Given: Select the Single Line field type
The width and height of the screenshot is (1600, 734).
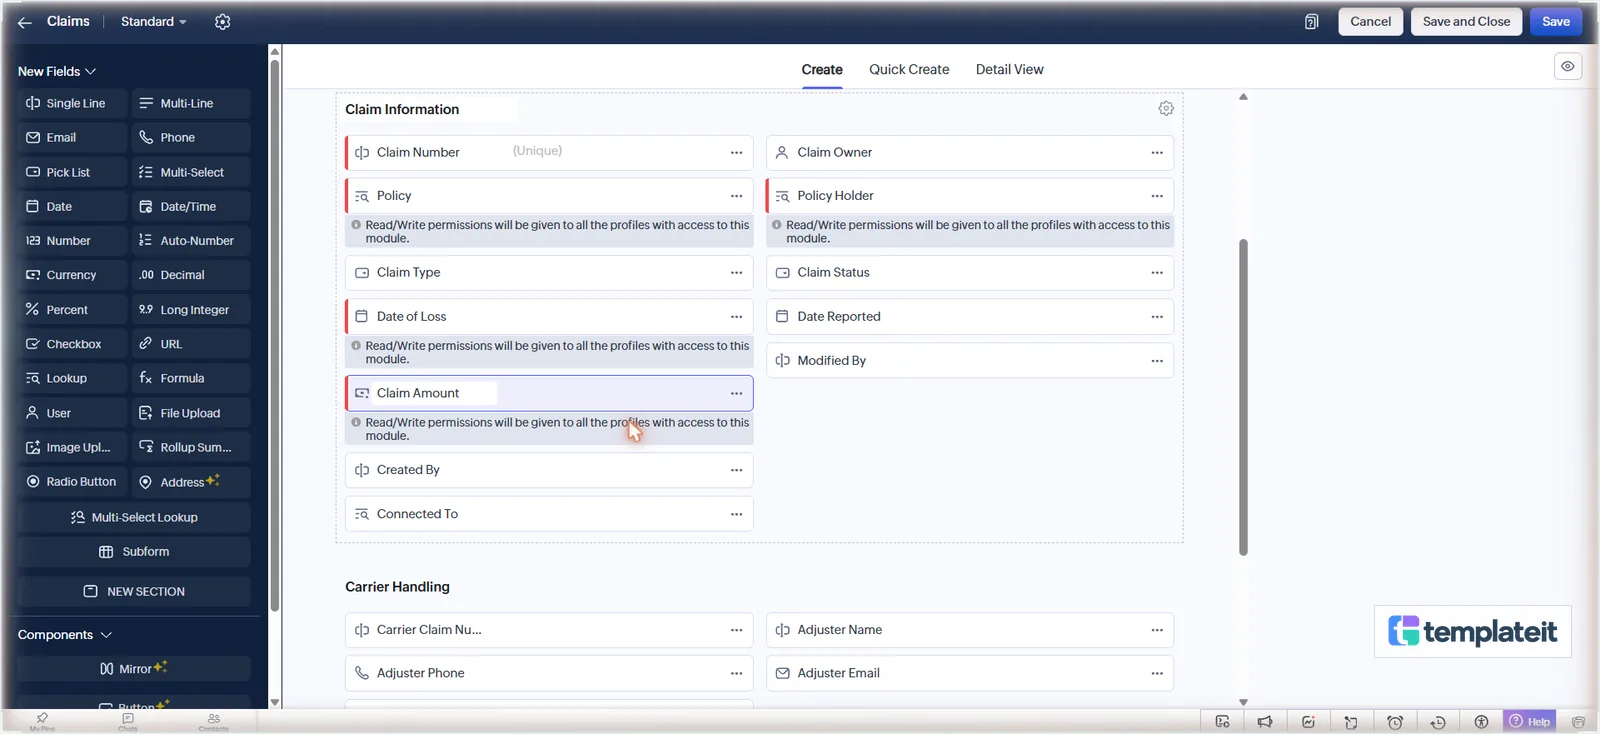Looking at the screenshot, I should click(x=73, y=104).
